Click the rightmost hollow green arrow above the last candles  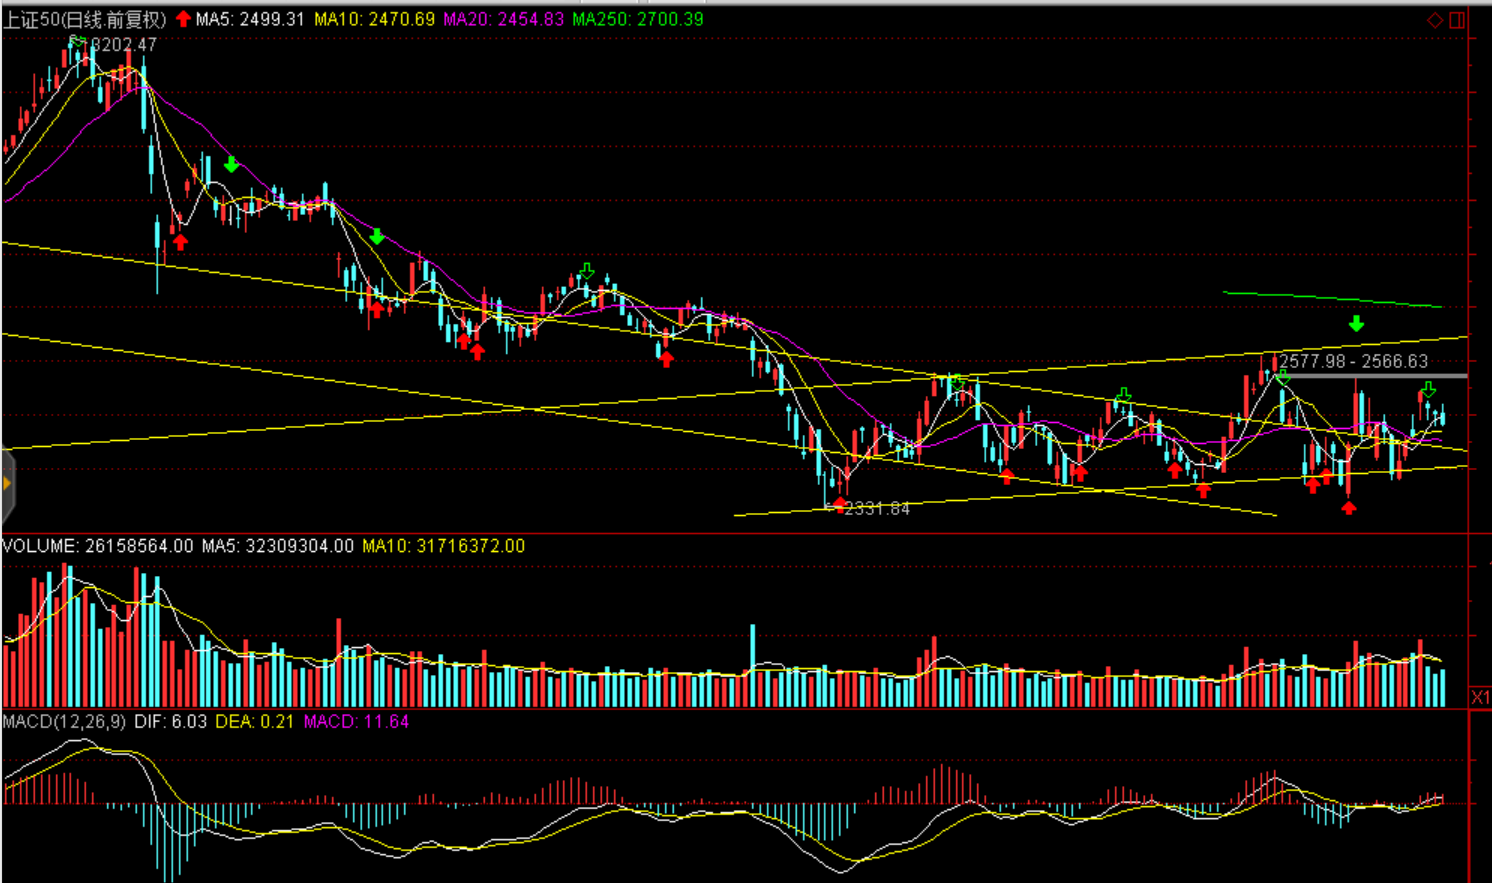[x=1428, y=389]
